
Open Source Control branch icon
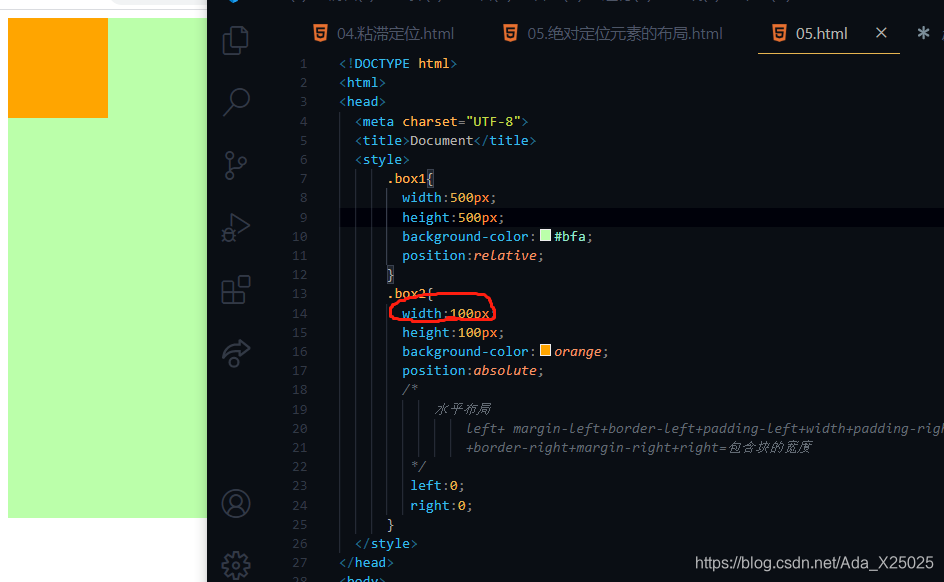coord(235,166)
